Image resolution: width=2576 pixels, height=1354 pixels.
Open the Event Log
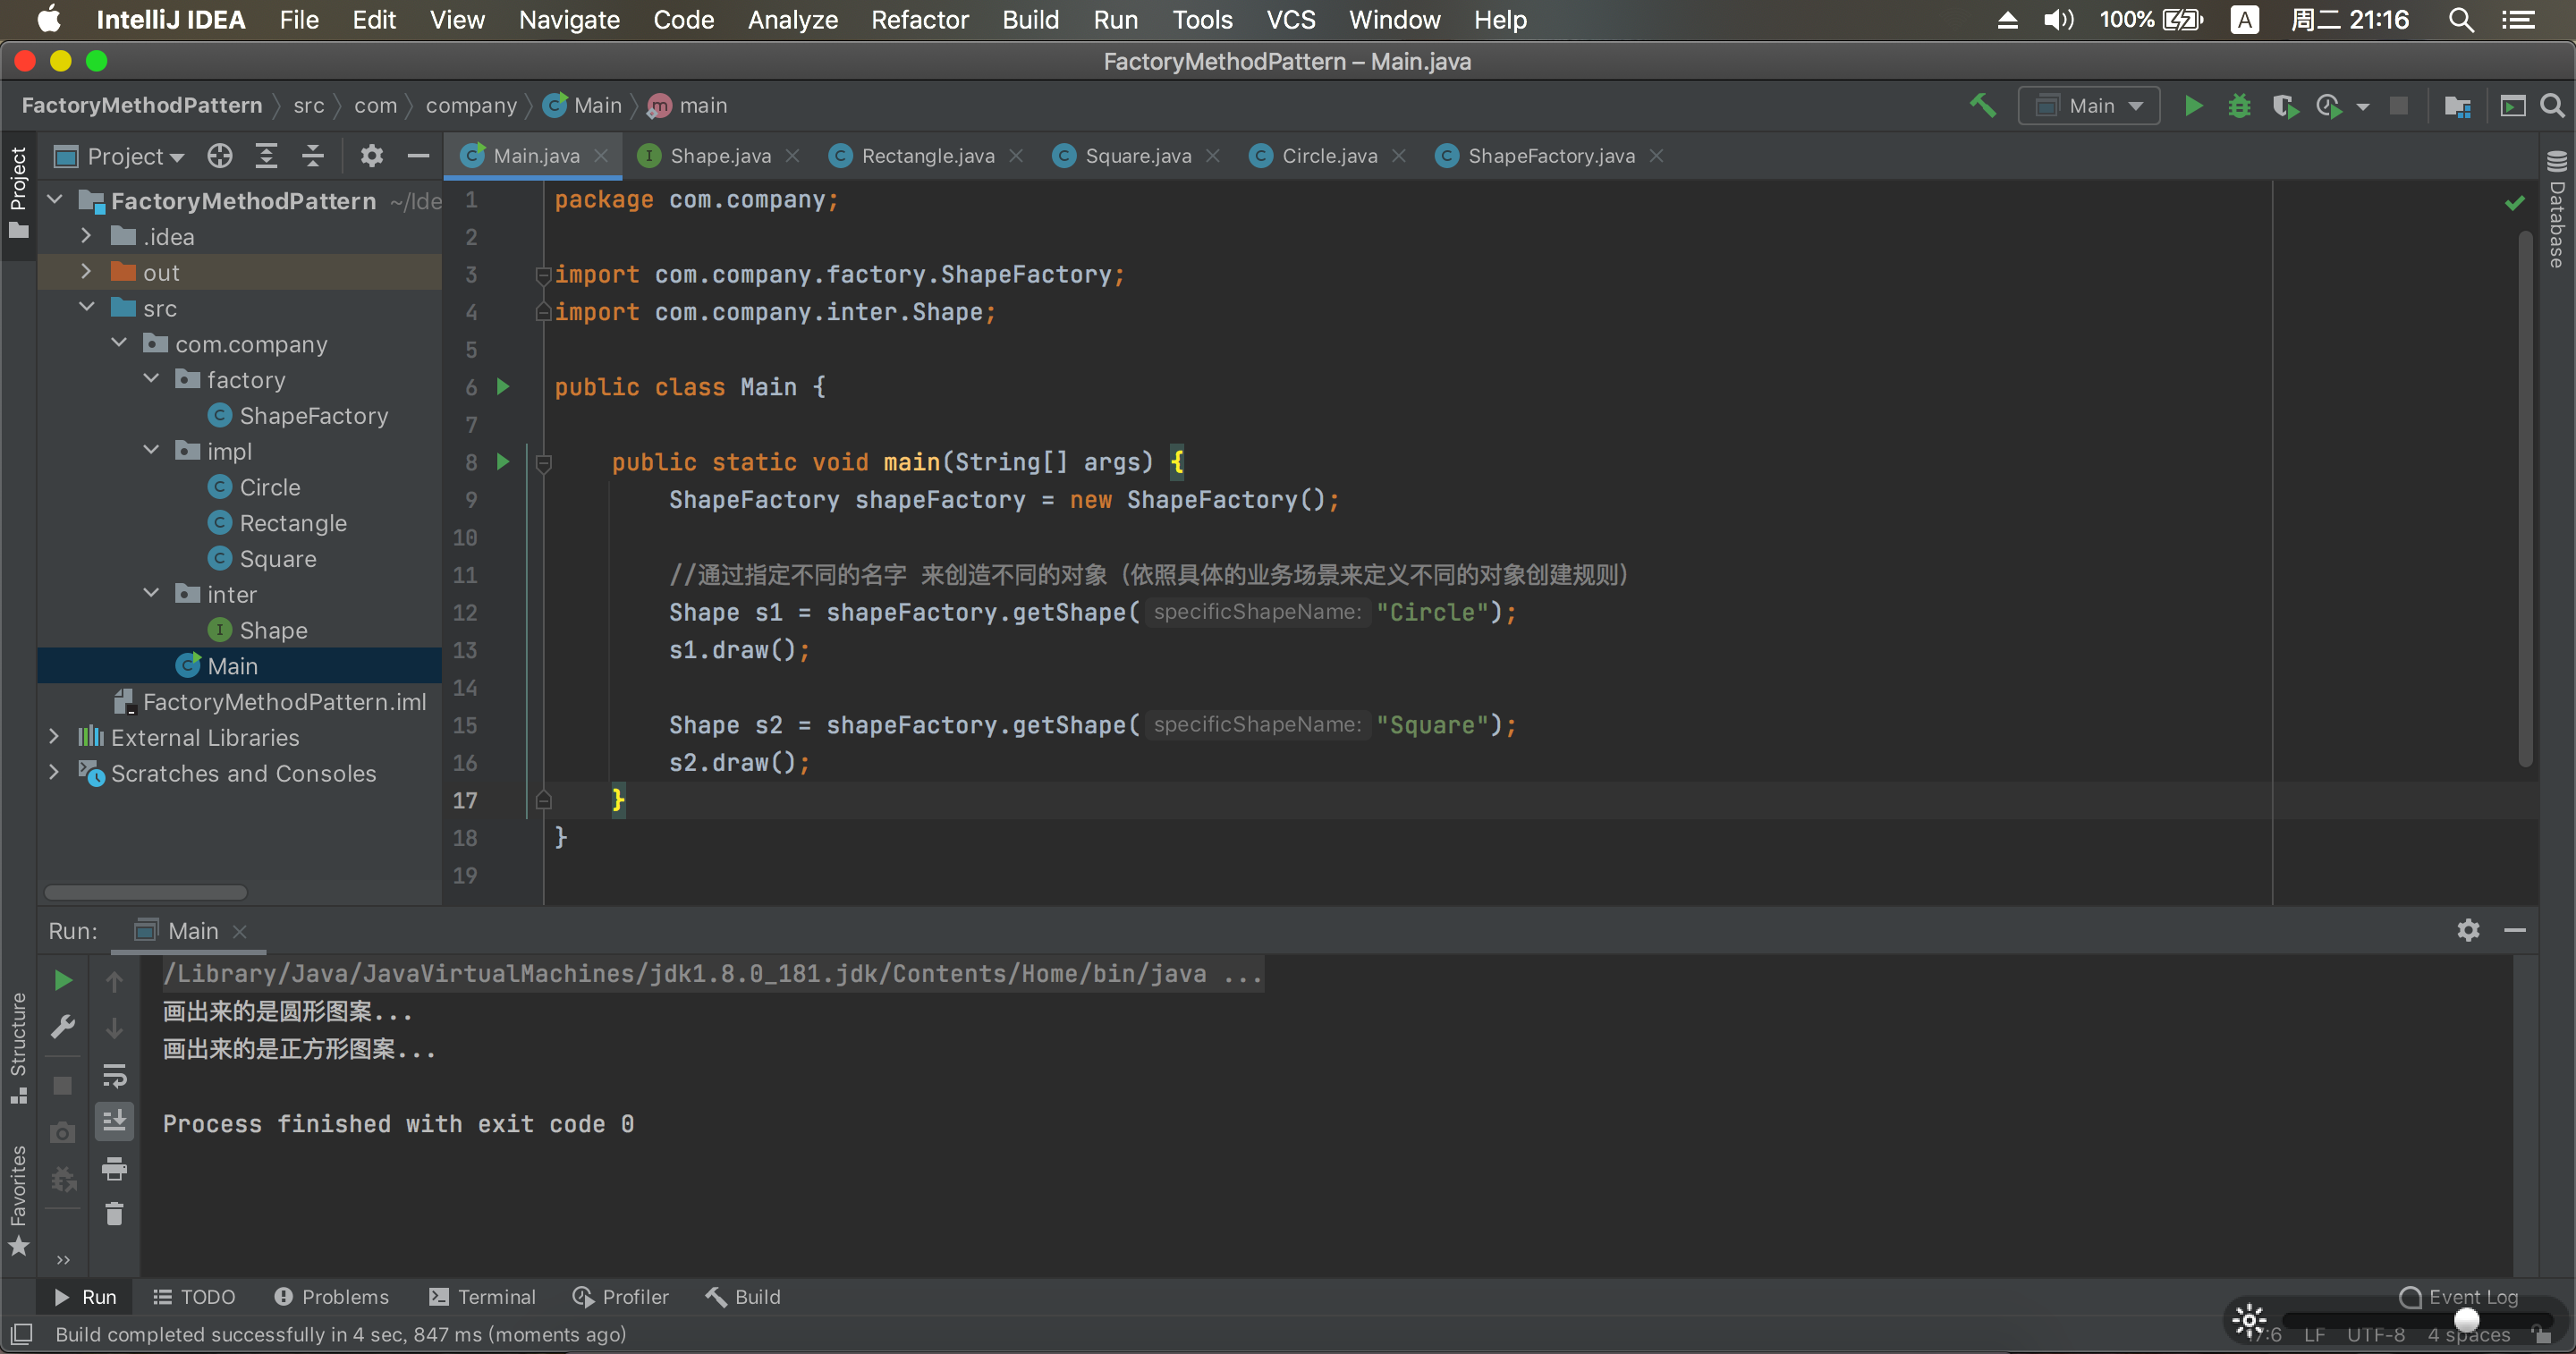click(2458, 1296)
